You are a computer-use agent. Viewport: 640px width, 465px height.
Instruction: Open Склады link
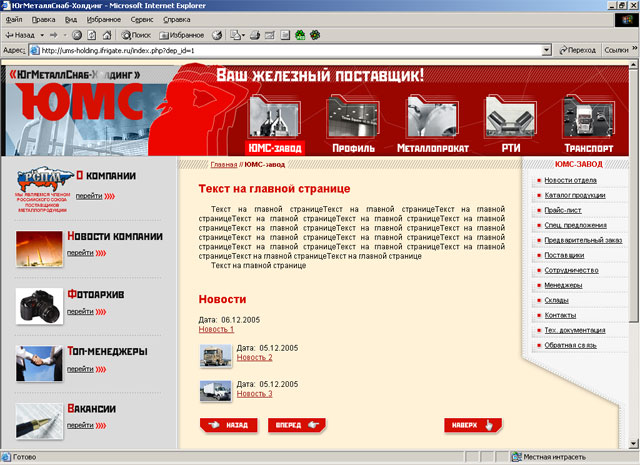click(556, 300)
